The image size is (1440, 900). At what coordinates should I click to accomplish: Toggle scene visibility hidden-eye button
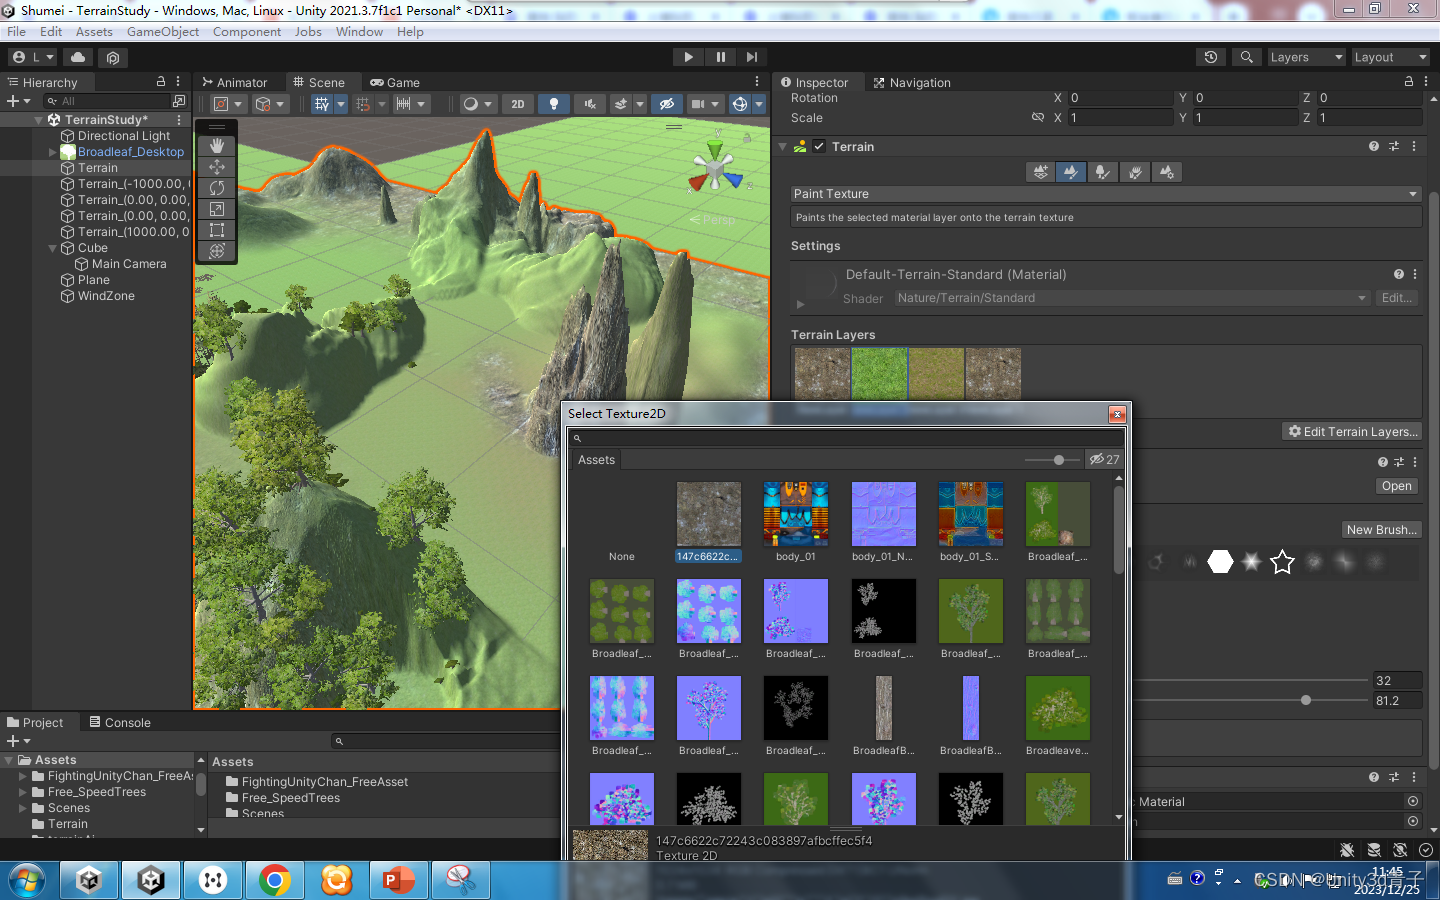pos(666,104)
